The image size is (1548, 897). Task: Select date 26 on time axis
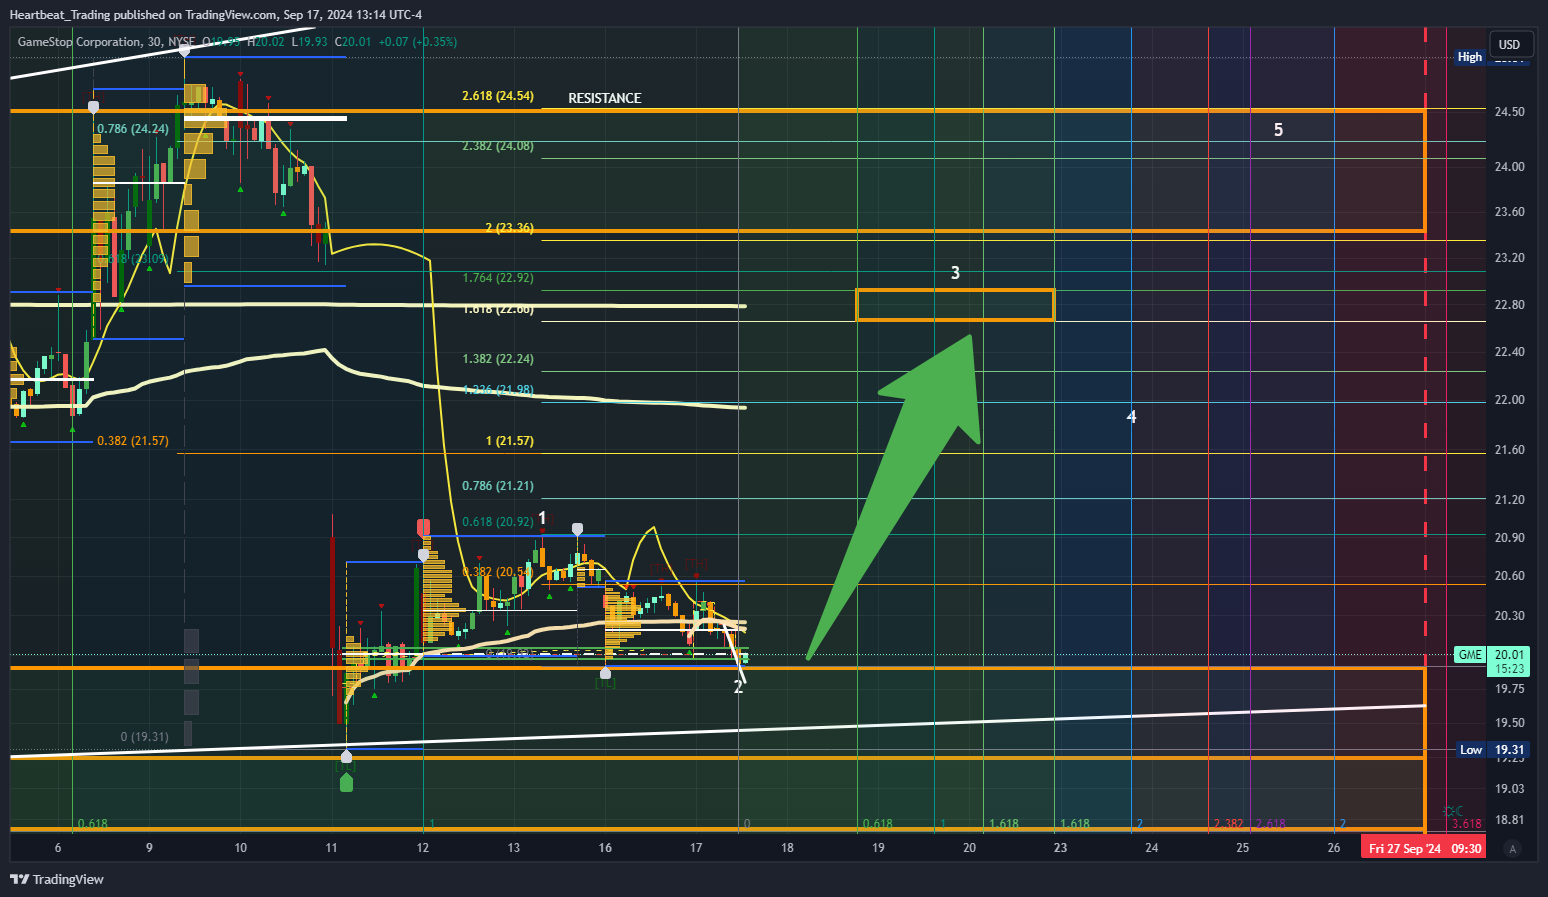tap(1334, 848)
